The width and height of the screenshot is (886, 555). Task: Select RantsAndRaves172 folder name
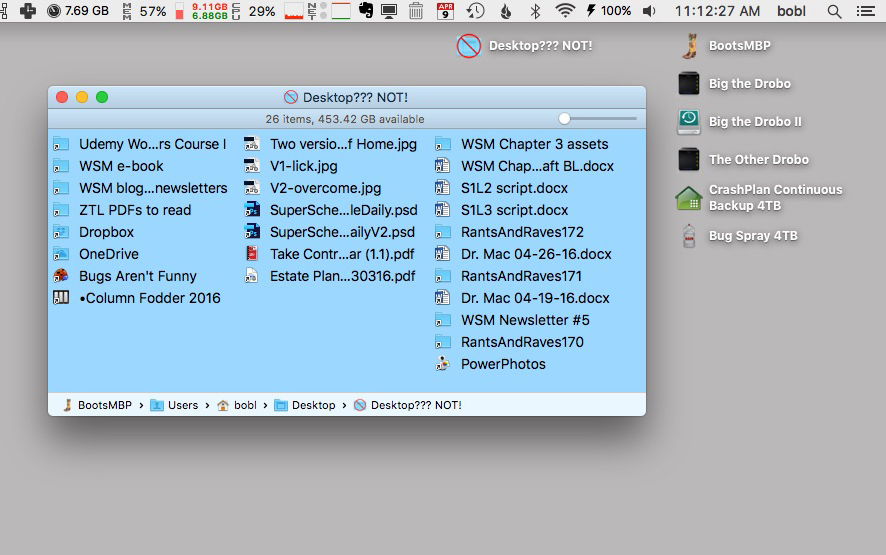[522, 232]
